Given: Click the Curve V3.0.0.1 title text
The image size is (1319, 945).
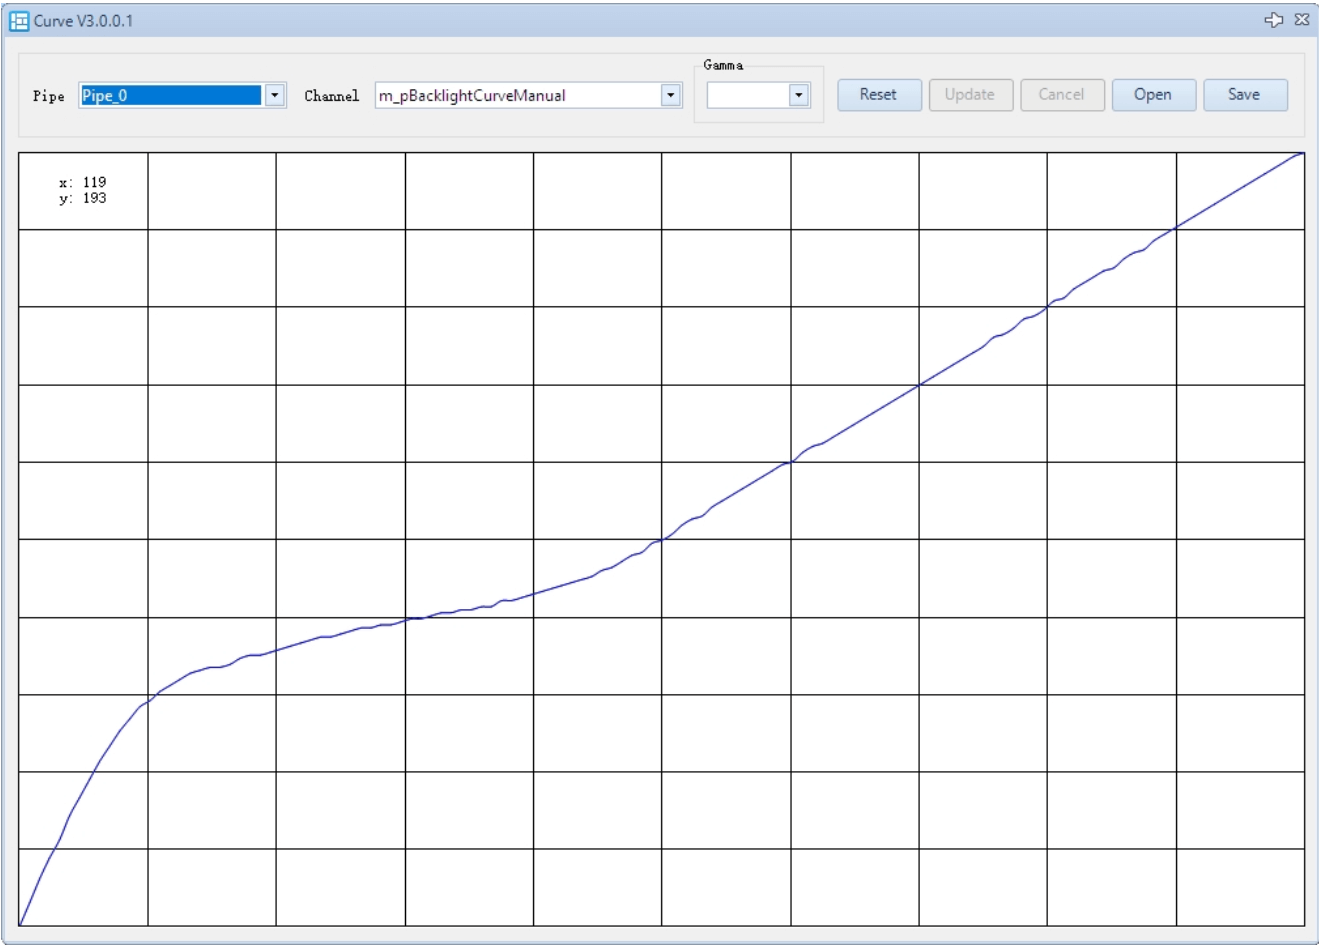Looking at the screenshot, I should tap(83, 21).
